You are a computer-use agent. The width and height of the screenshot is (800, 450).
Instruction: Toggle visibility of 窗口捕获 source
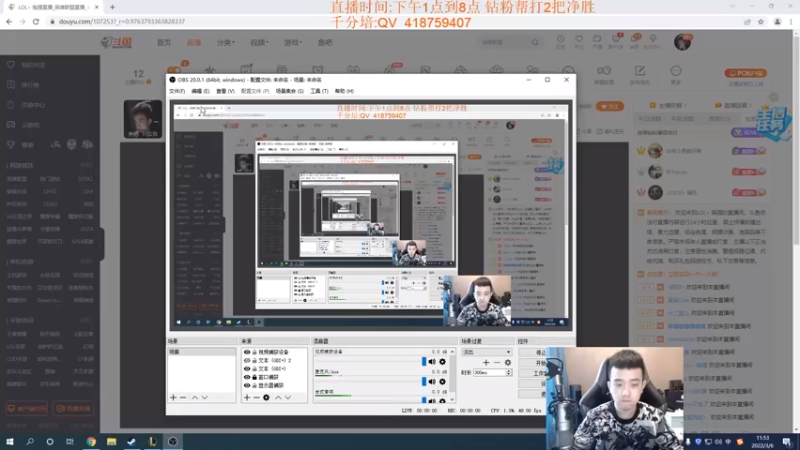coord(247,377)
